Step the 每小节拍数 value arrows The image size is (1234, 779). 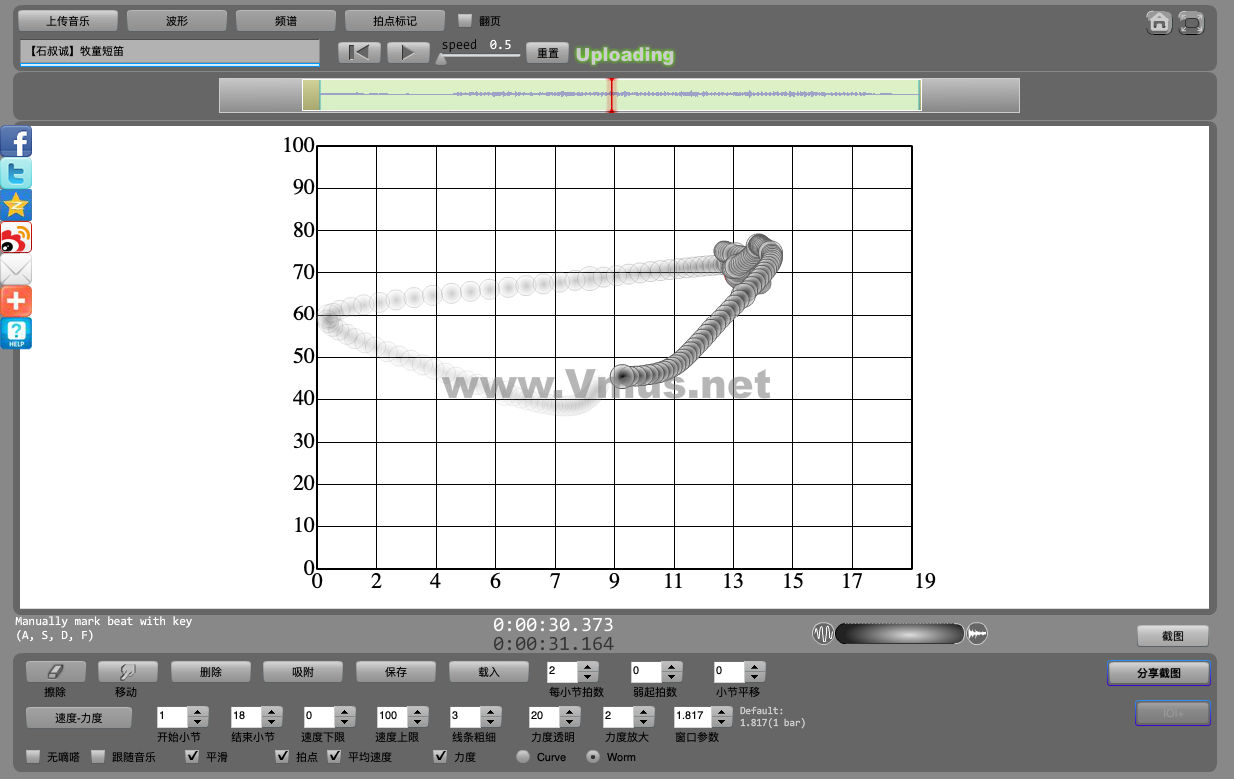click(x=588, y=672)
